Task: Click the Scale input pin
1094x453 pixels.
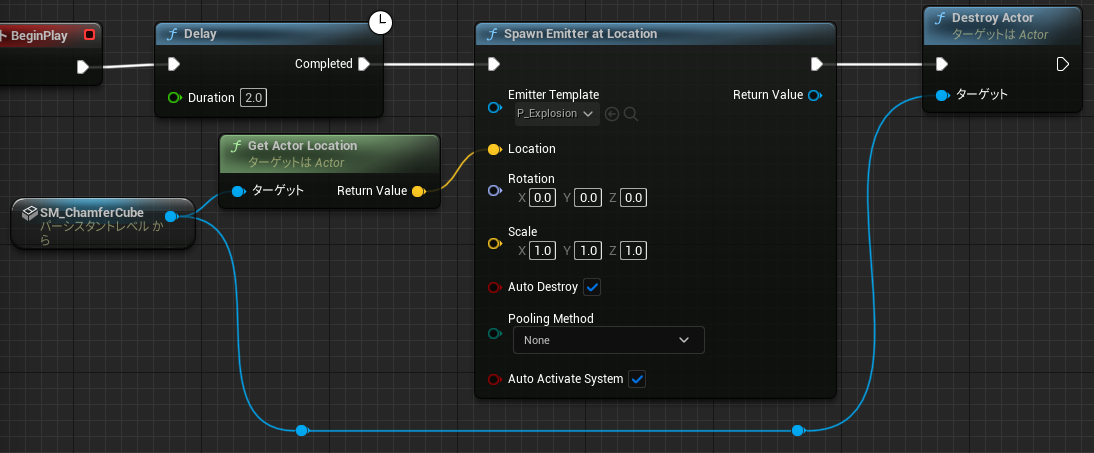Action: [495, 244]
